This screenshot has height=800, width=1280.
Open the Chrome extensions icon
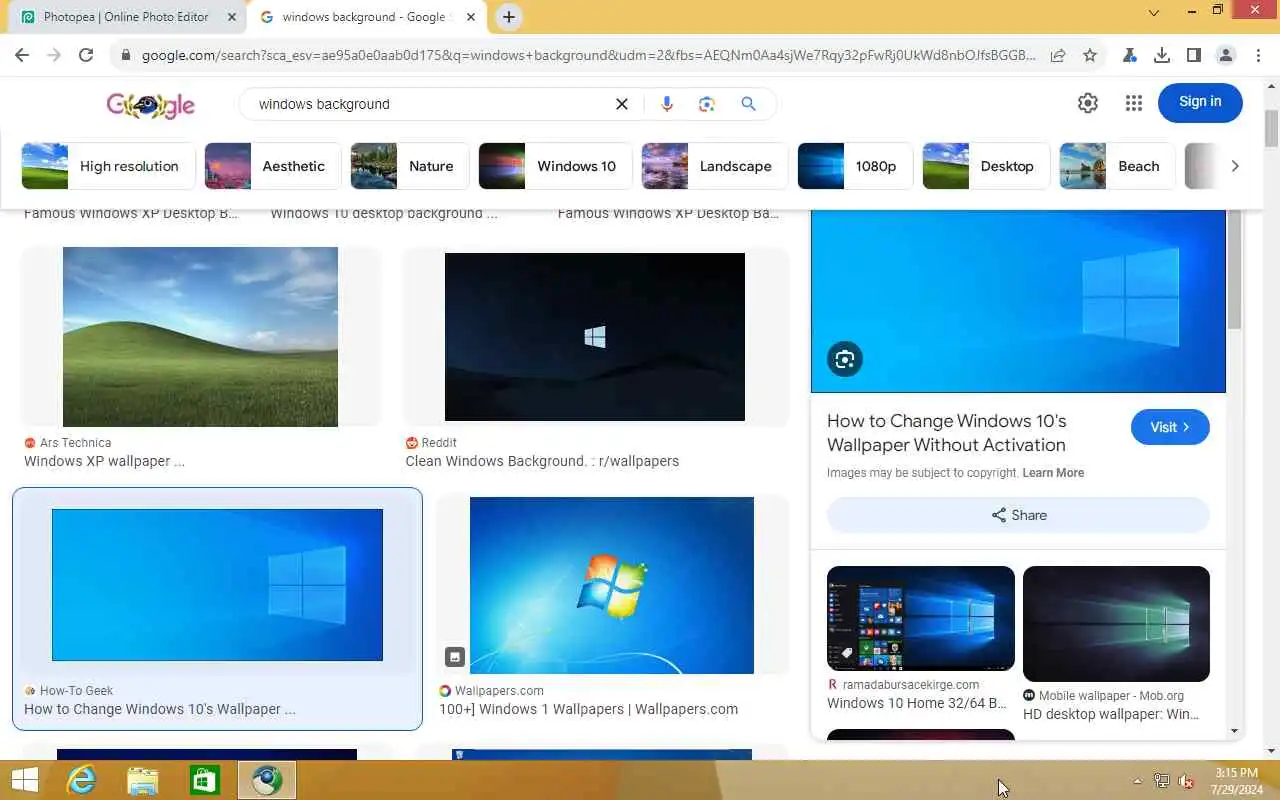point(1130,56)
